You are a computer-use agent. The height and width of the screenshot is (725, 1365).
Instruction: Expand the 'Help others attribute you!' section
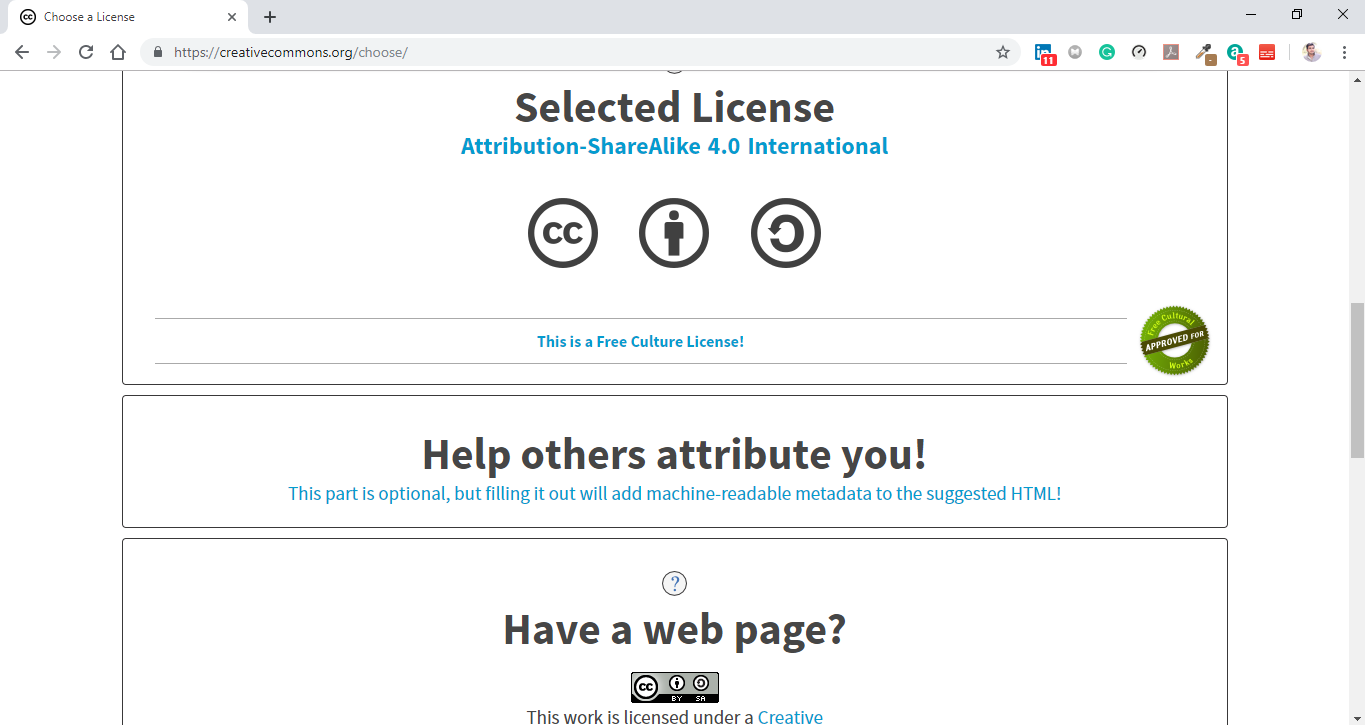(x=674, y=454)
